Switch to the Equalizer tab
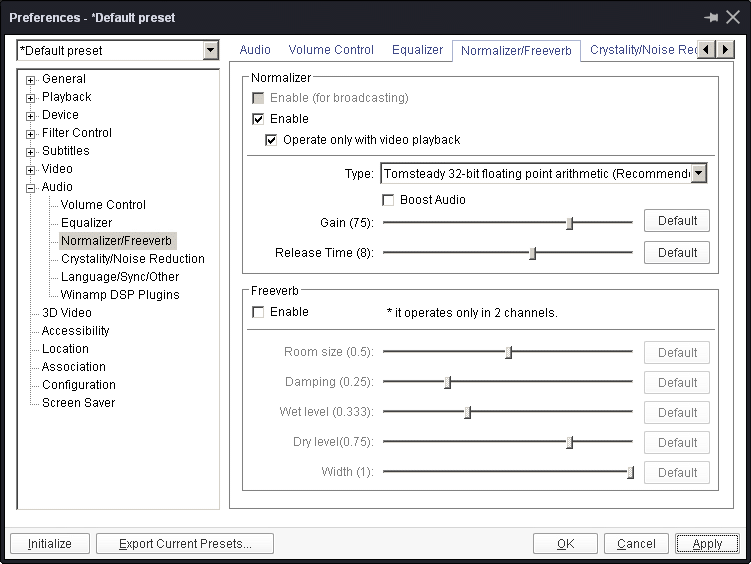This screenshot has height=564, width=751. [x=417, y=50]
